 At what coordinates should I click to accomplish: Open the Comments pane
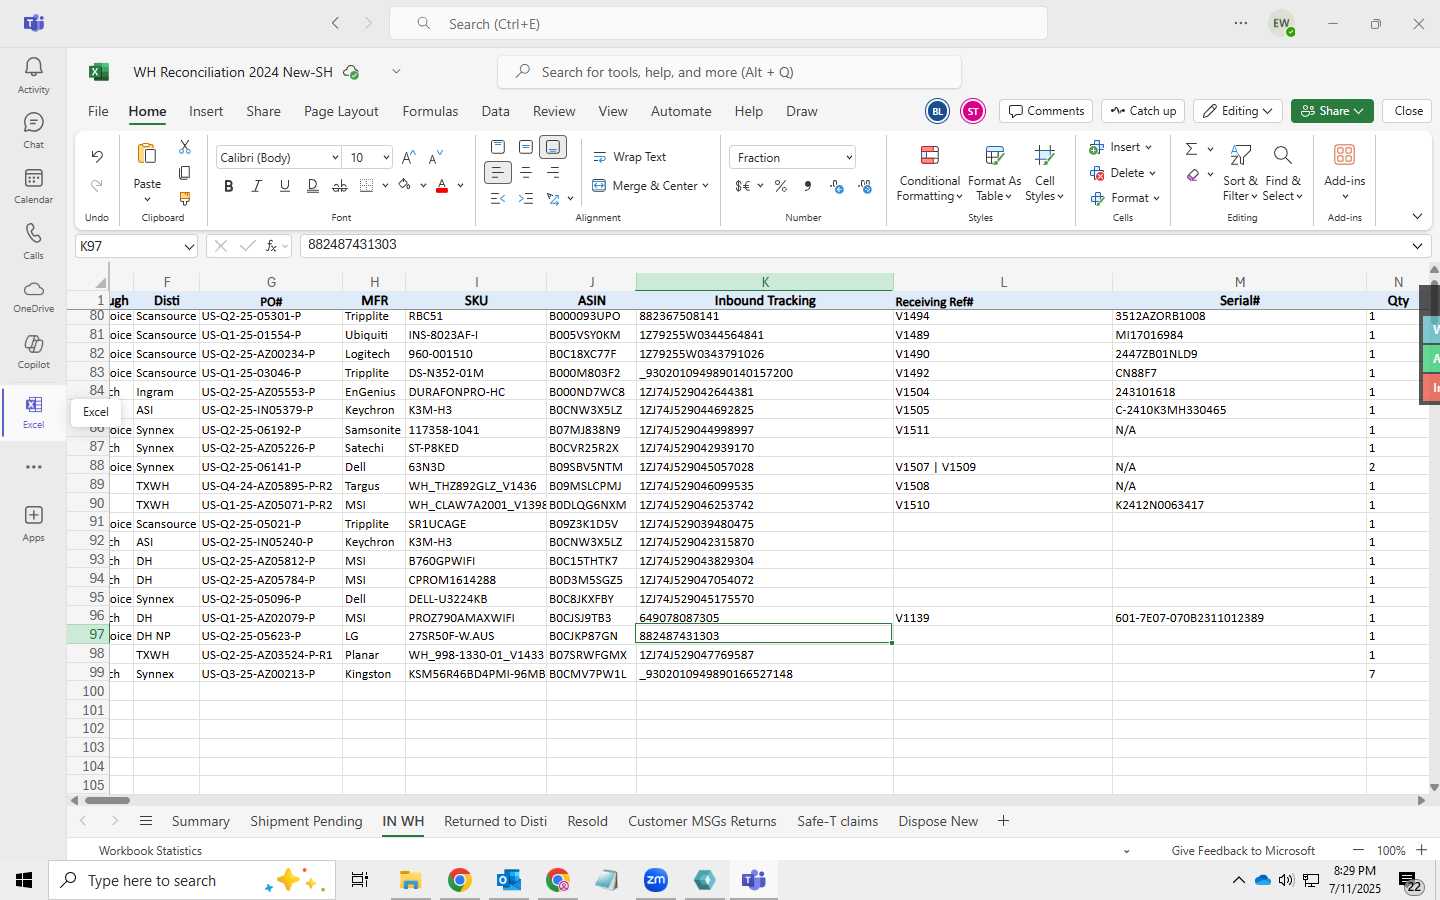(x=1046, y=111)
